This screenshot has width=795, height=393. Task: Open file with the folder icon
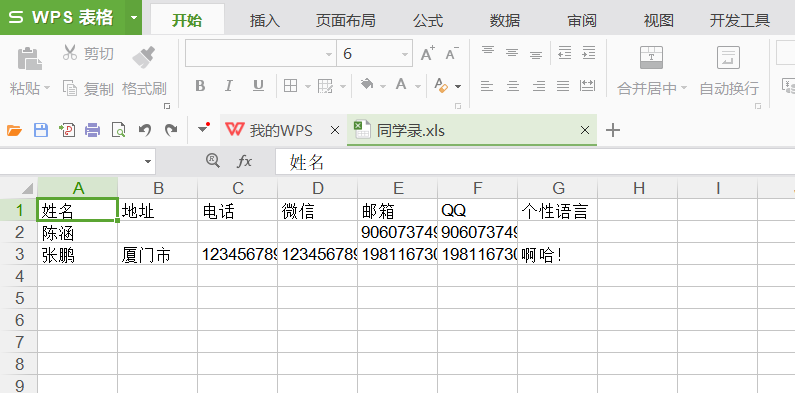14,131
